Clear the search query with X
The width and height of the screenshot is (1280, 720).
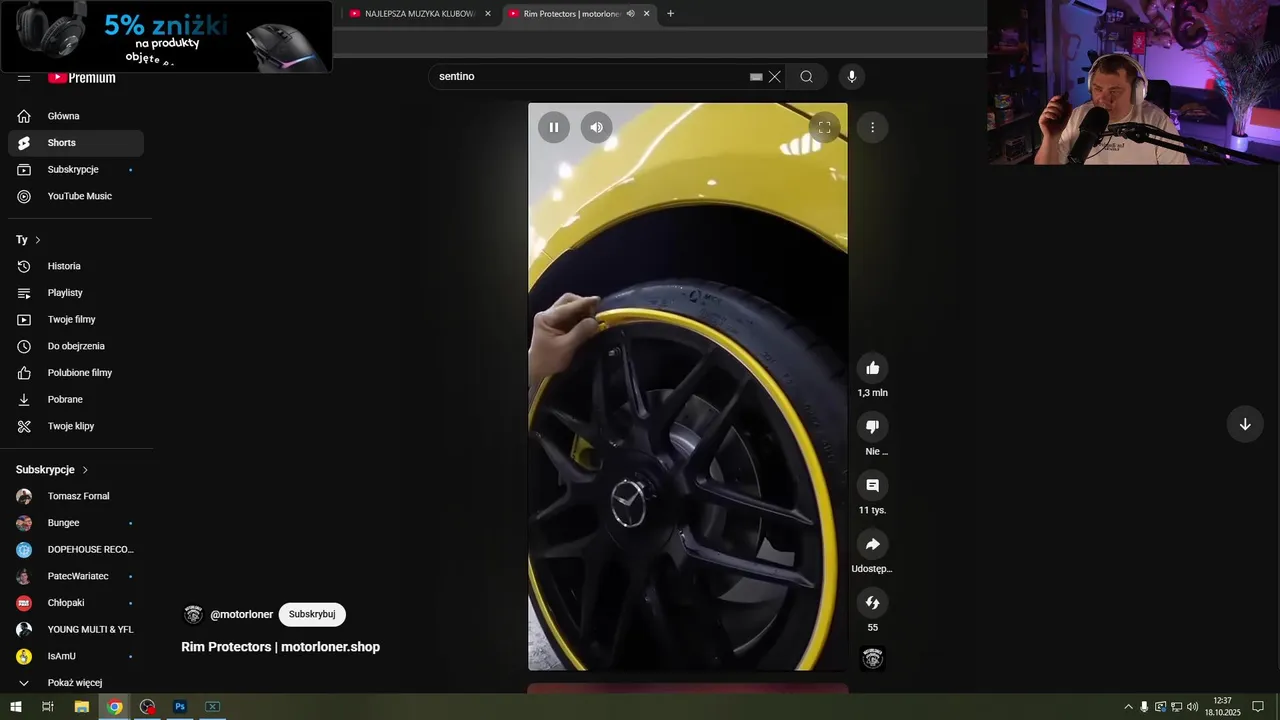pos(775,77)
